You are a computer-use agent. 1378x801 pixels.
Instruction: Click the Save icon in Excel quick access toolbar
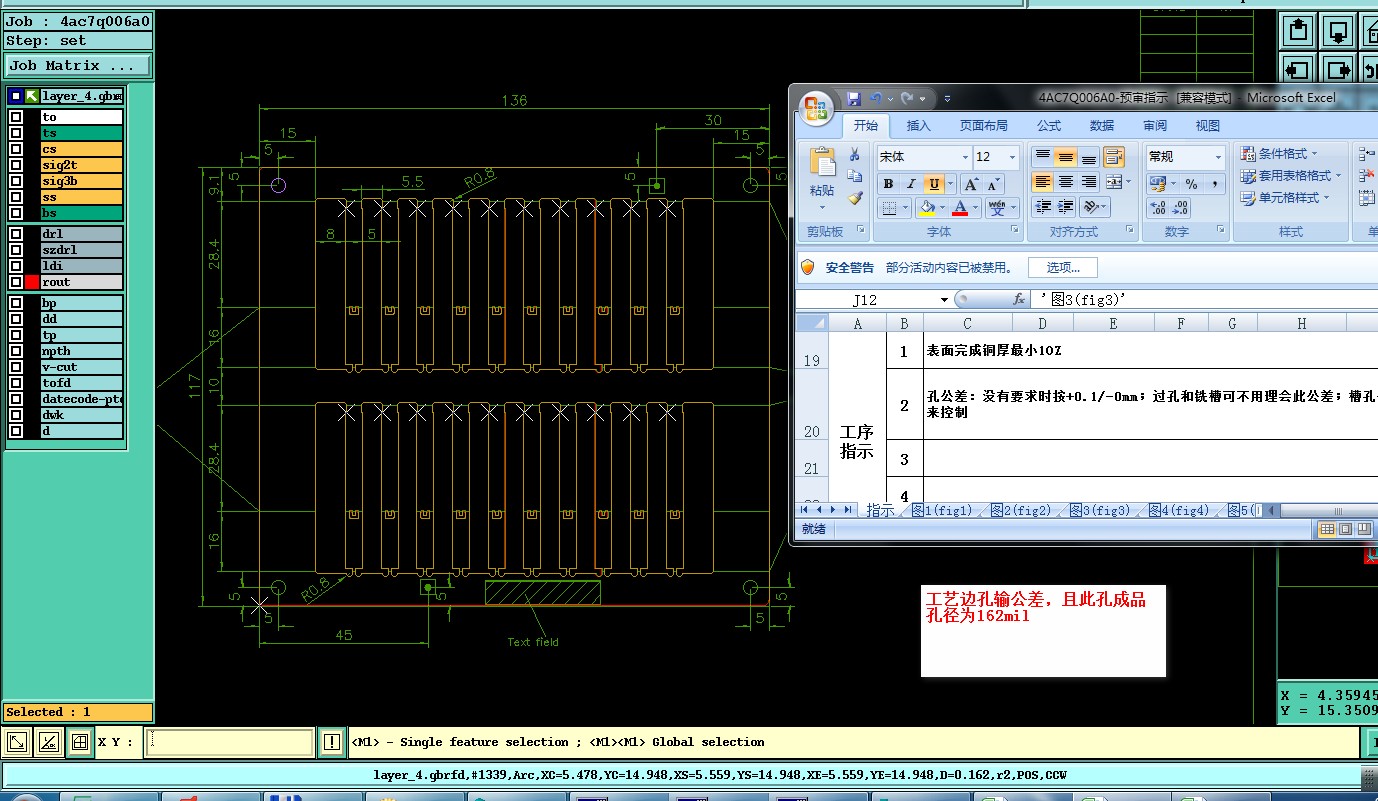(854, 98)
